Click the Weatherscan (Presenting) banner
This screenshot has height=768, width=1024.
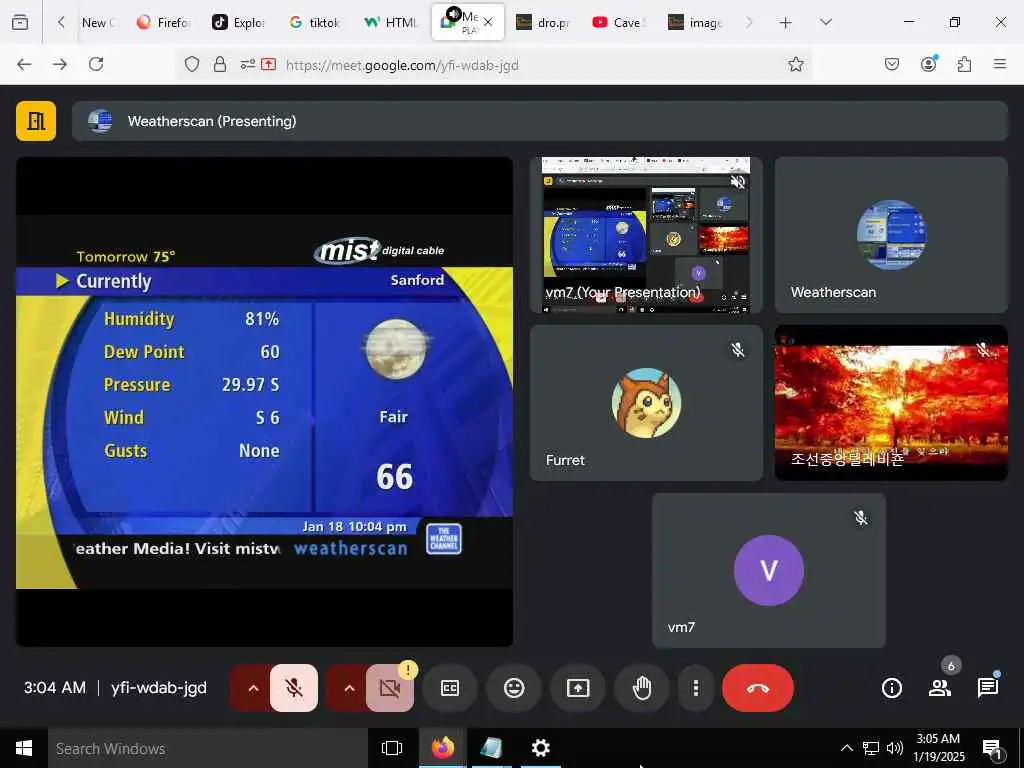coord(539,121)
